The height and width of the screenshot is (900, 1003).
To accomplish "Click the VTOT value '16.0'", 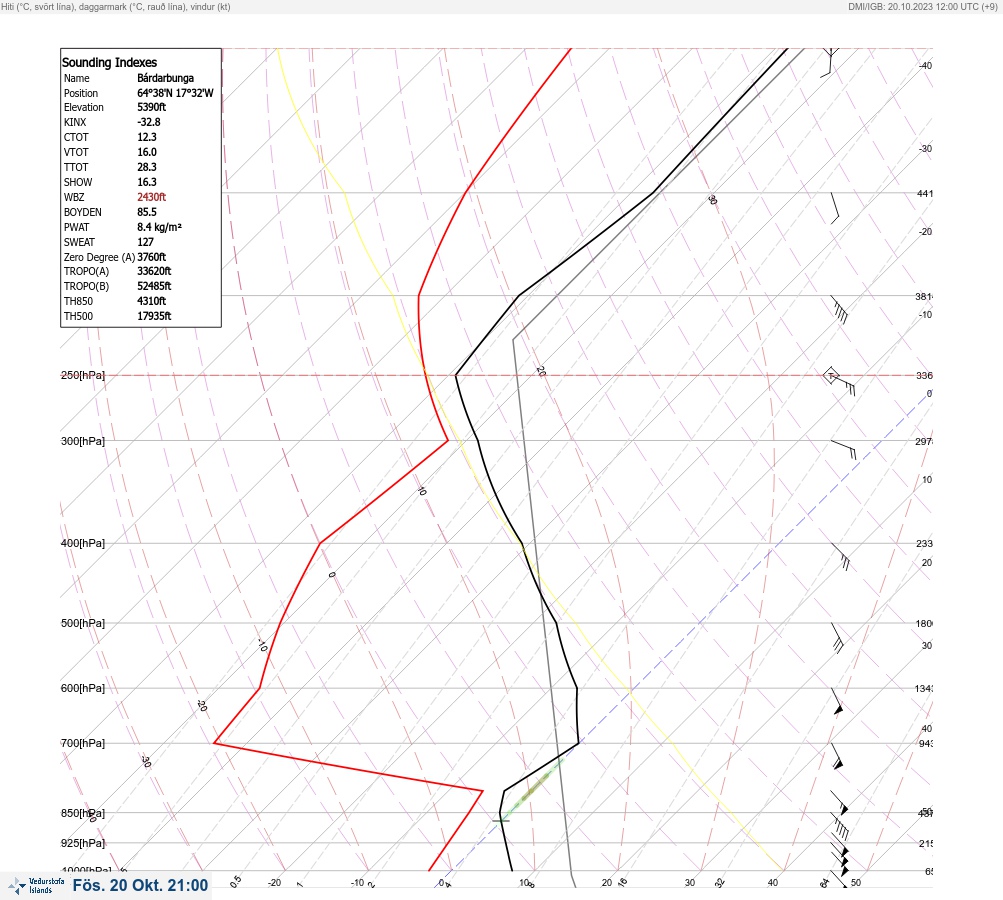I will click(147, 152).
